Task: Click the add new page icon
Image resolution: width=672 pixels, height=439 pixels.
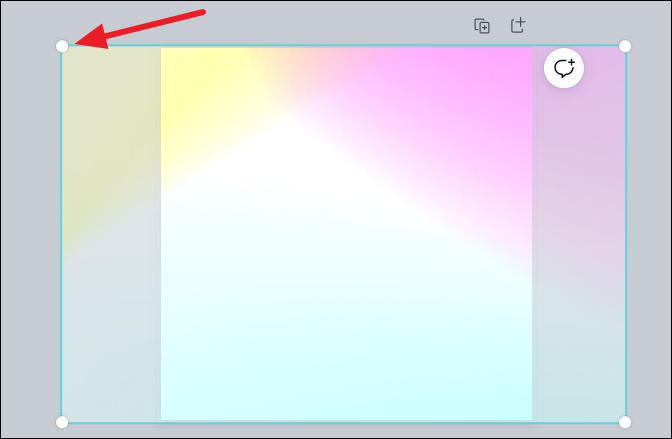Action: (518, 25)
